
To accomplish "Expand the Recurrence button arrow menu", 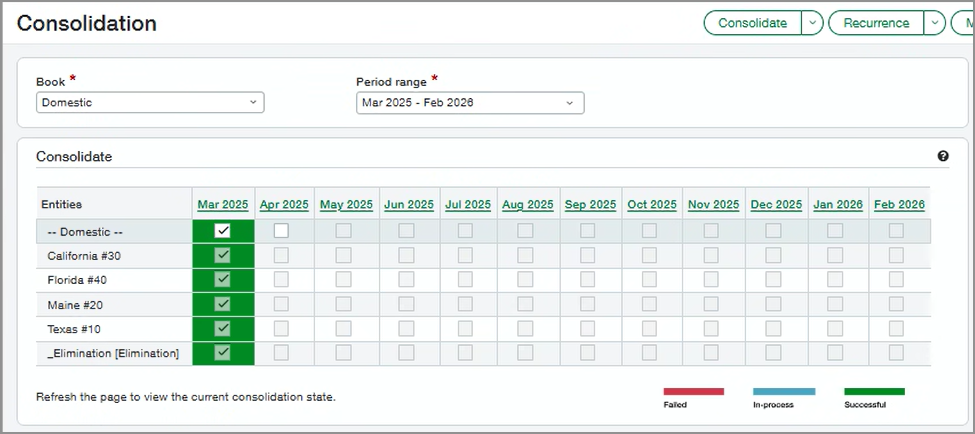I will (x=934, y=23).
